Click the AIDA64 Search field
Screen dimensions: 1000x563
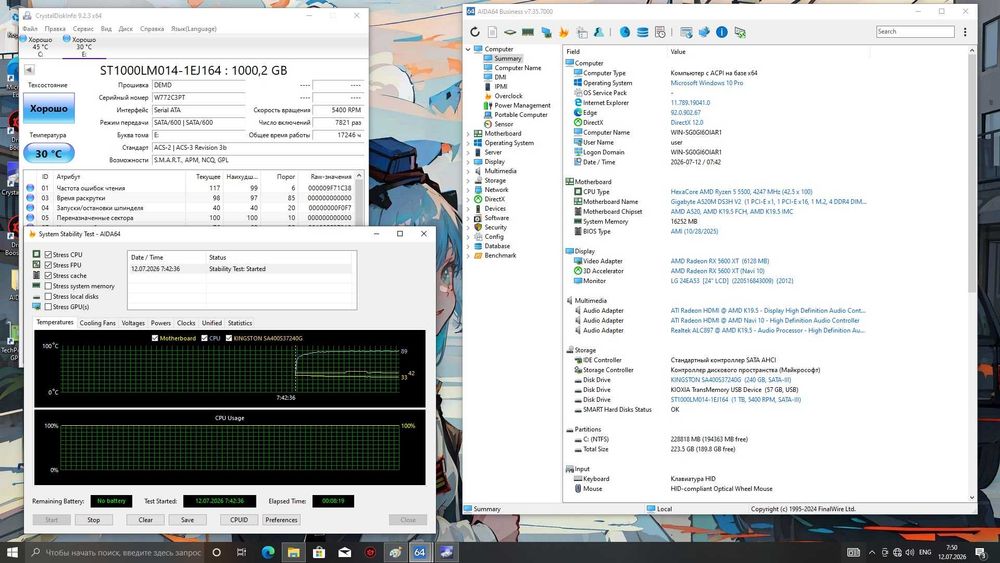point(915,31)
